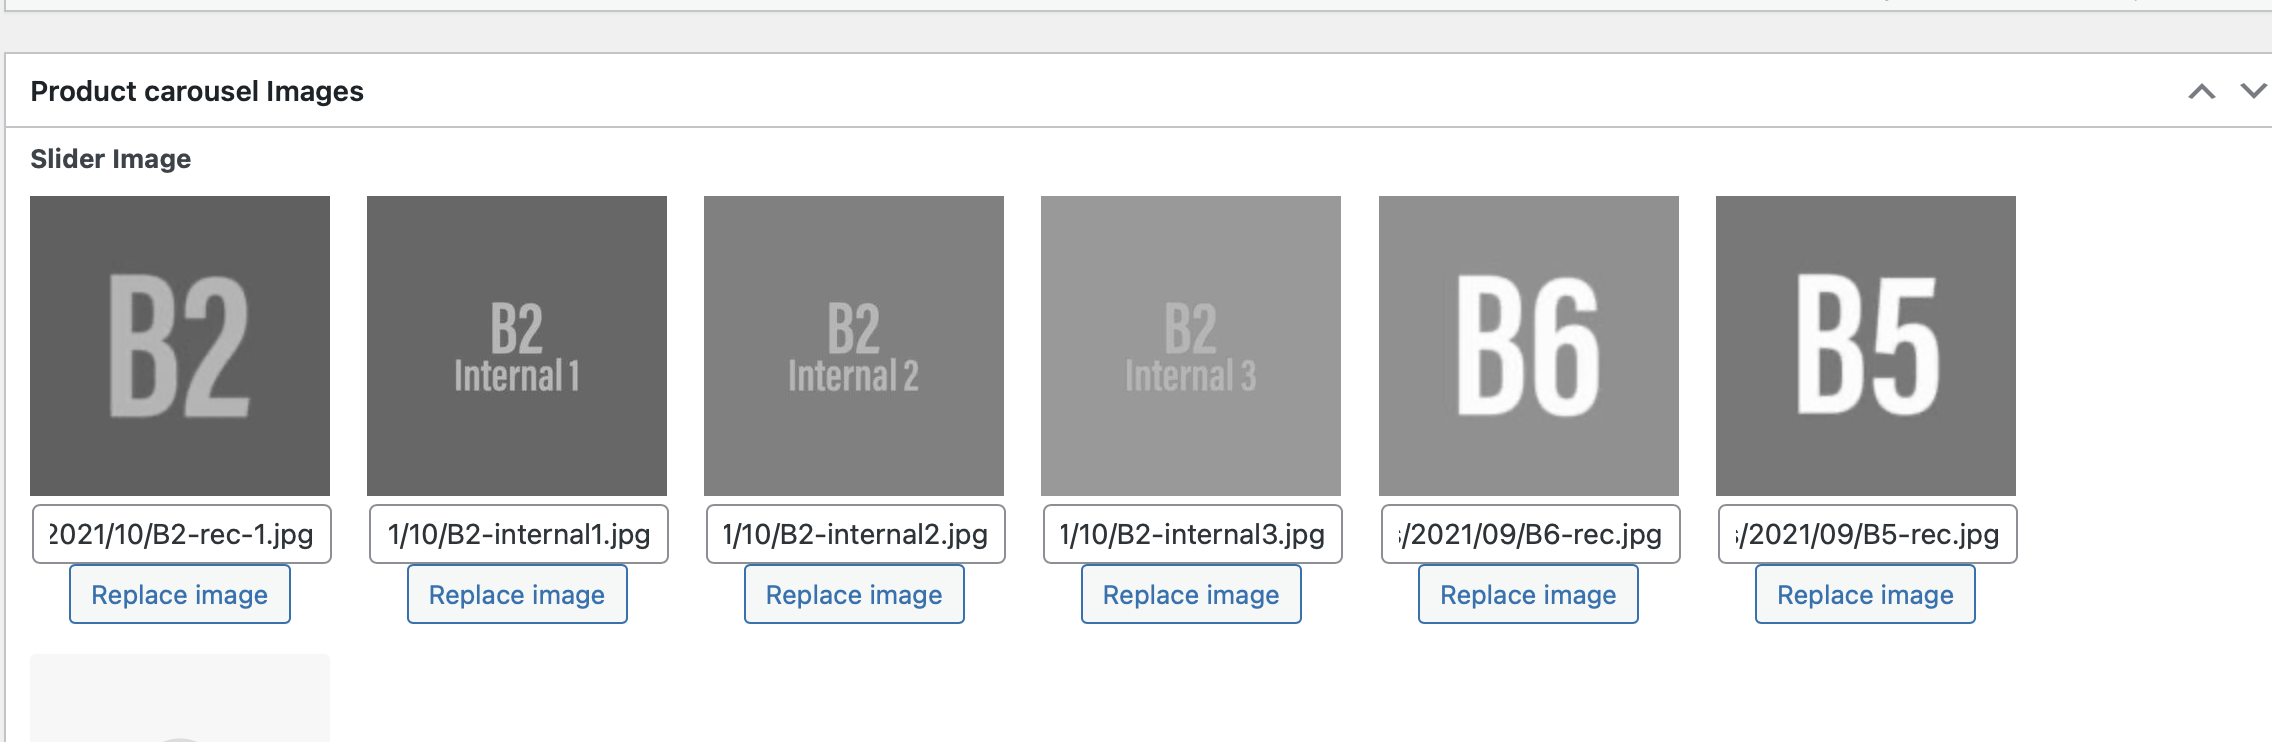
Task: Move the Product carousel Images panel down
Action: click(2253, 91)
